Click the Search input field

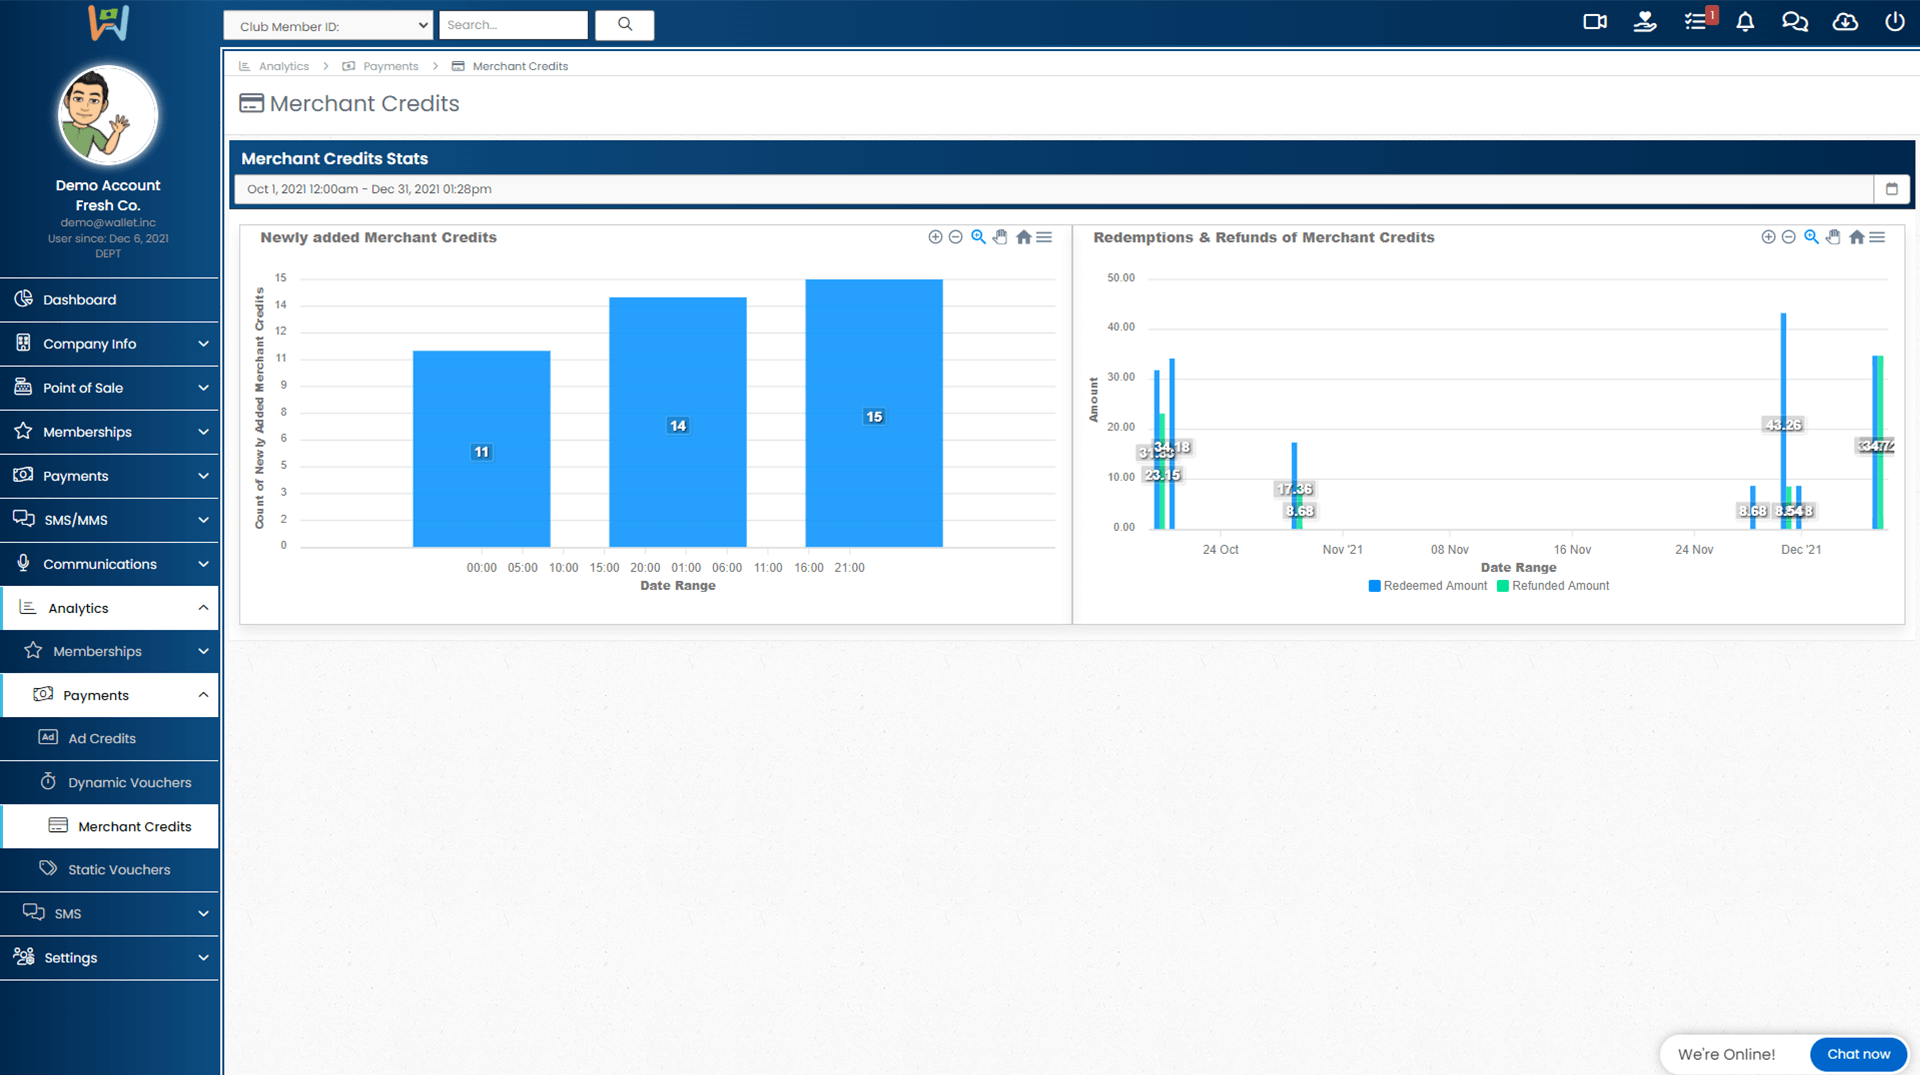[x=513, y=25]
